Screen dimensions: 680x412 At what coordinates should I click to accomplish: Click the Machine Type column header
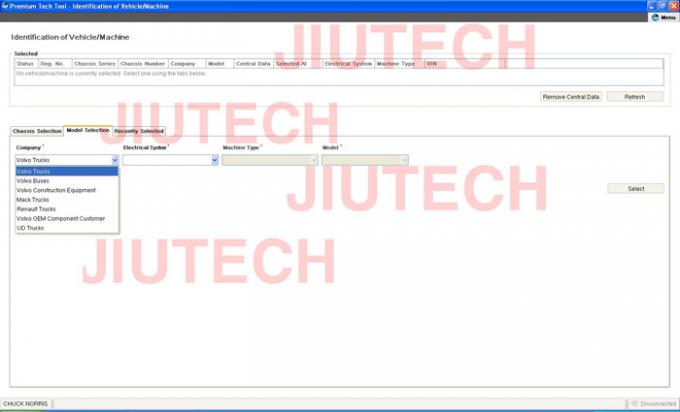coord(399,64)
